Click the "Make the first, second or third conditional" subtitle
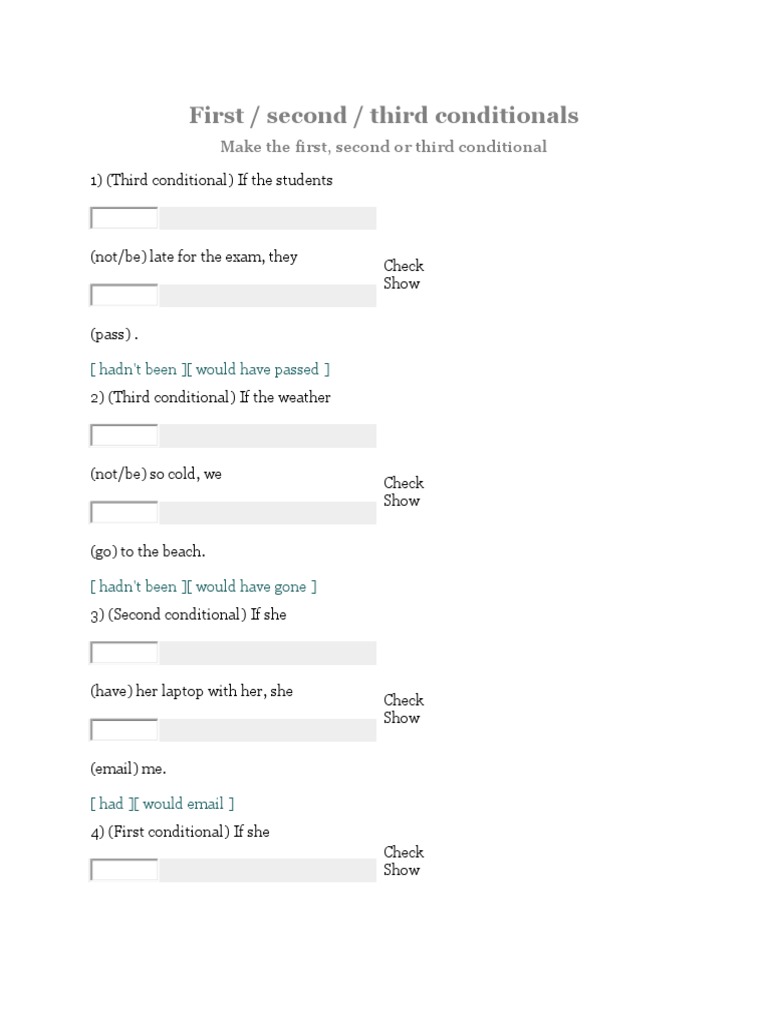This screenshot has height=1024, width=768. pos(383,147)
